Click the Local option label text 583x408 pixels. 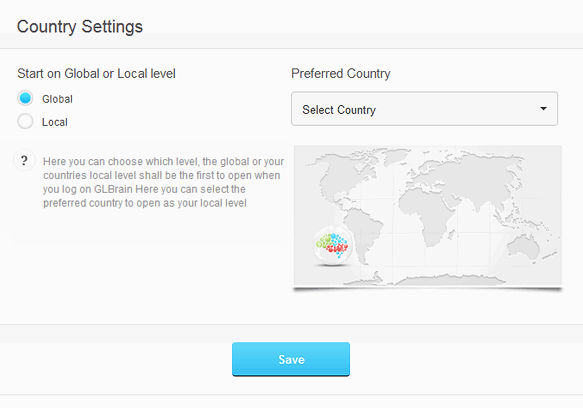click(x=55, y=122)
